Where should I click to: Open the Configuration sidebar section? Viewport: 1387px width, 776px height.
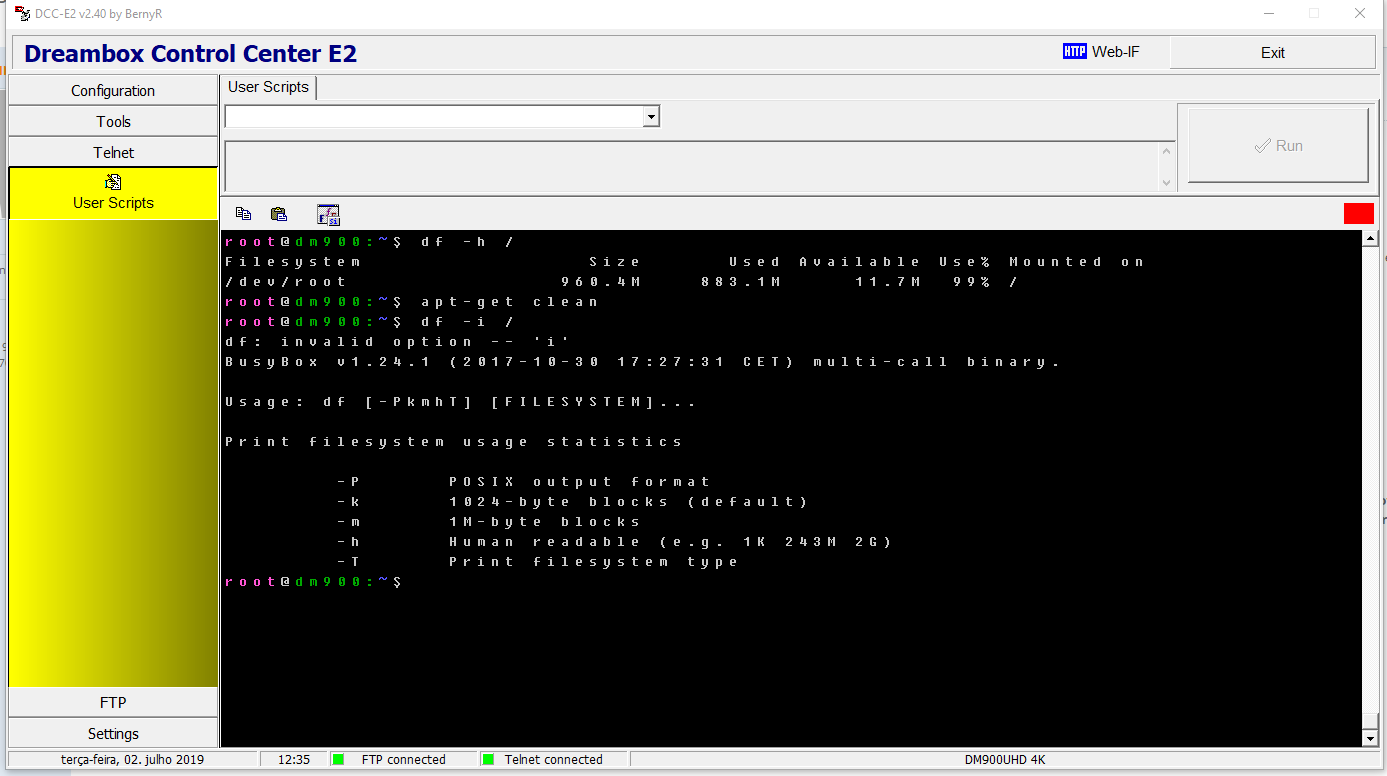[x=113, y=91]
